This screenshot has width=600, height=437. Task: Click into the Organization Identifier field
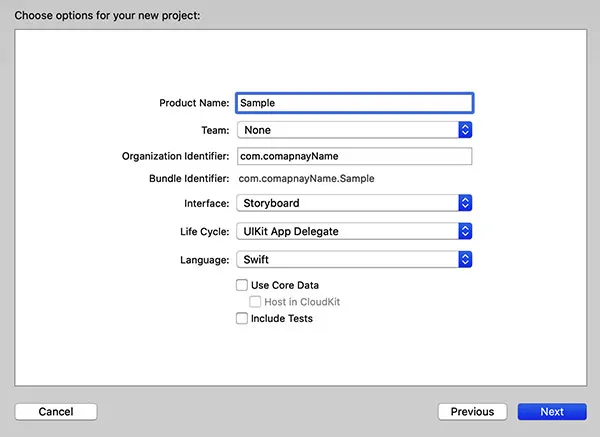pos(353,156)
